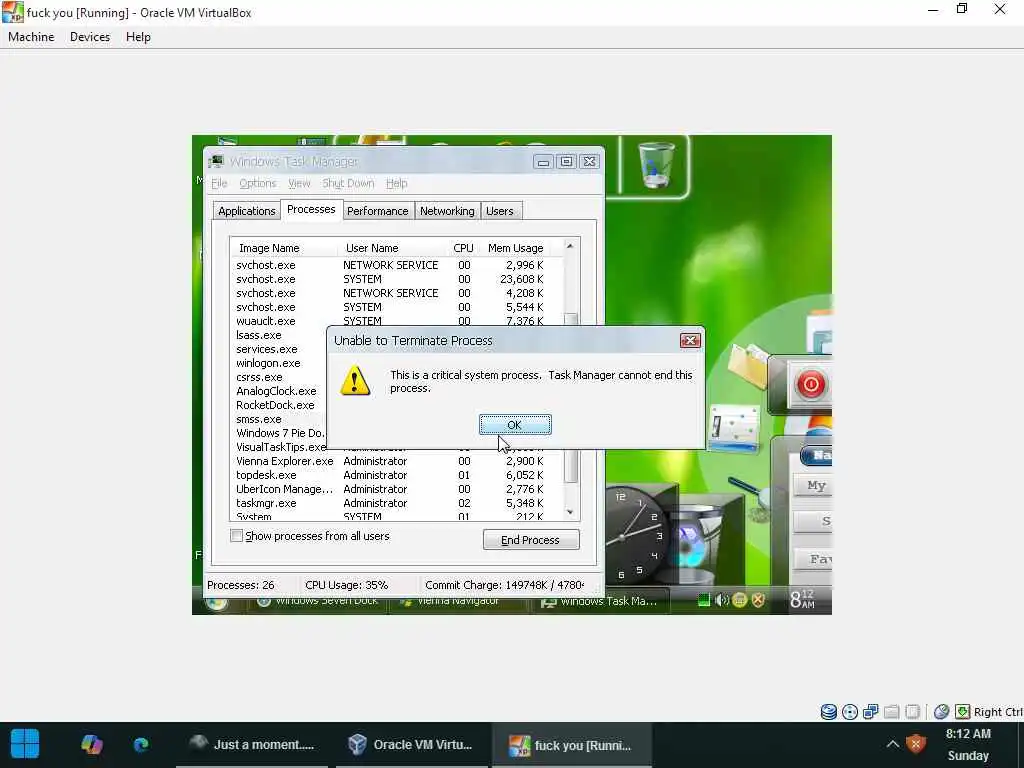Open the Recycle Bin on VM desktop

click(655, 165)
